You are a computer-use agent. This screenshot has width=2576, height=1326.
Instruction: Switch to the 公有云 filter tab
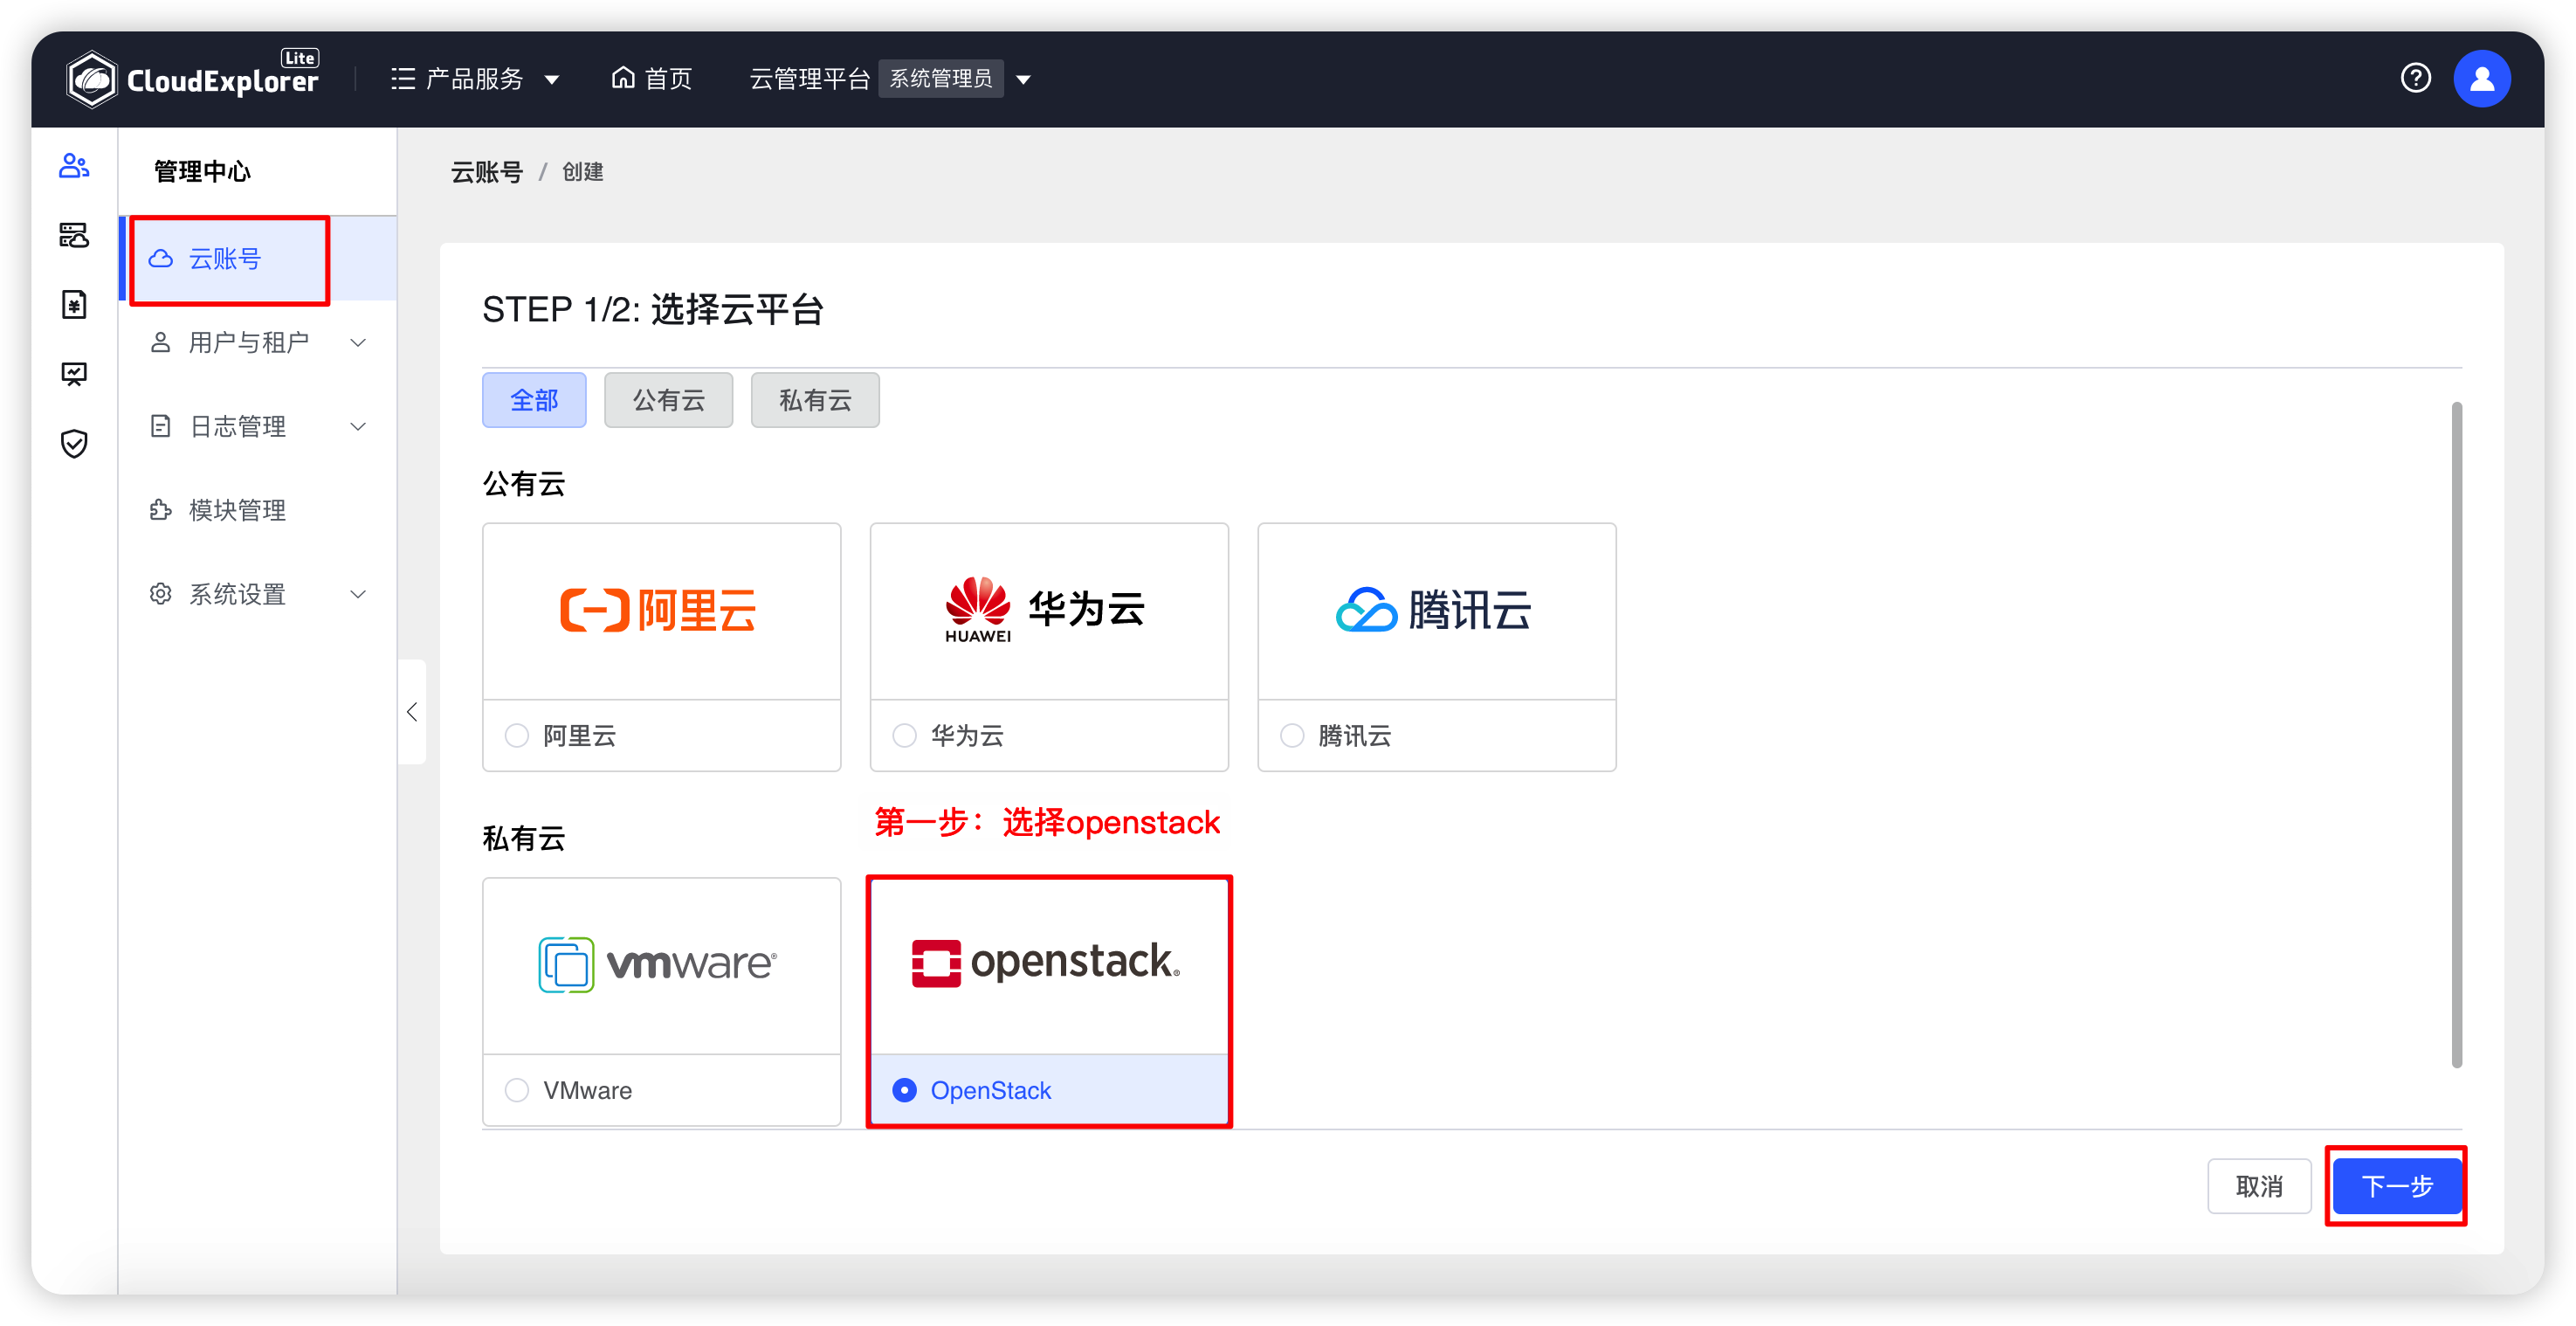(x=668, y=400)
